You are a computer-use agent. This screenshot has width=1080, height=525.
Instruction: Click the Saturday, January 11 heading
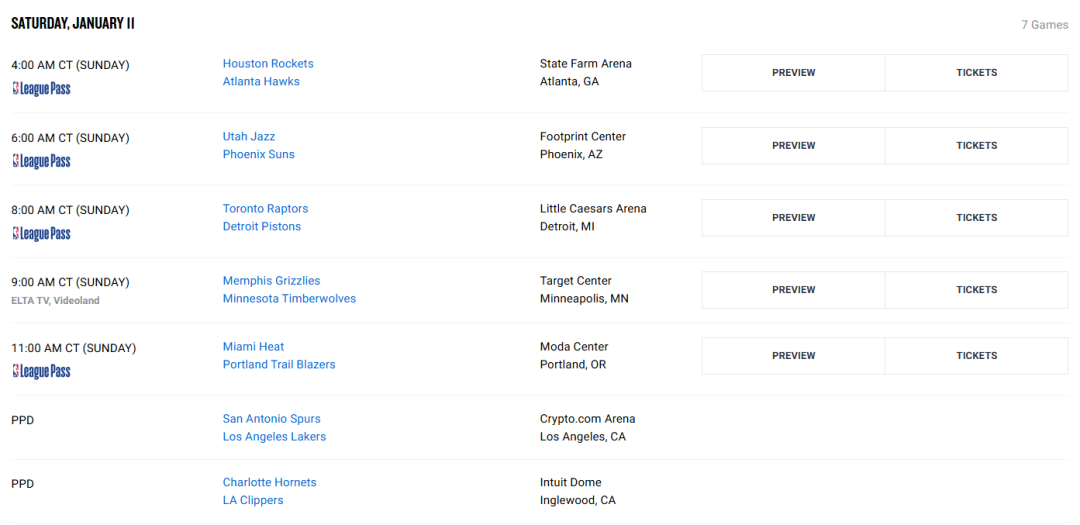coord(73,24)
